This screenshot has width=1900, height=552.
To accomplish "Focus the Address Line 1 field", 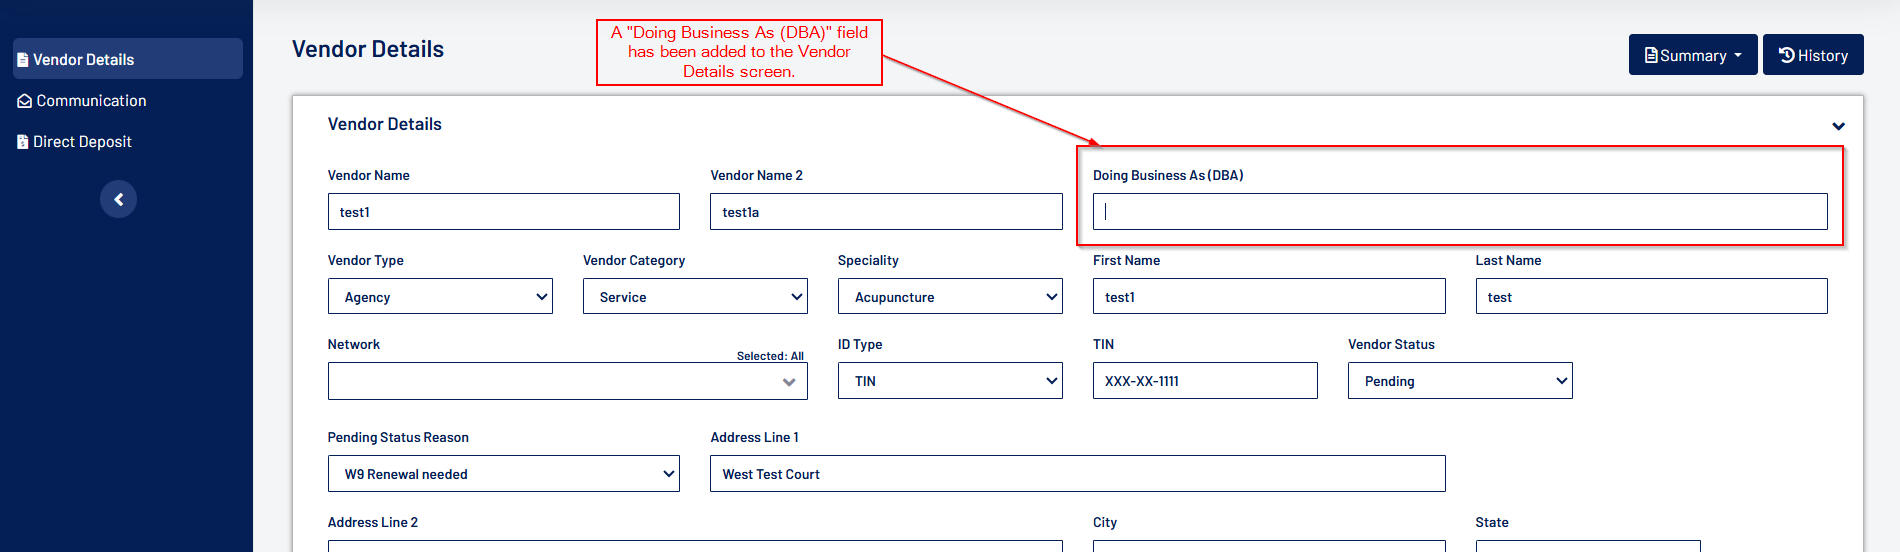I will 1077,474.
